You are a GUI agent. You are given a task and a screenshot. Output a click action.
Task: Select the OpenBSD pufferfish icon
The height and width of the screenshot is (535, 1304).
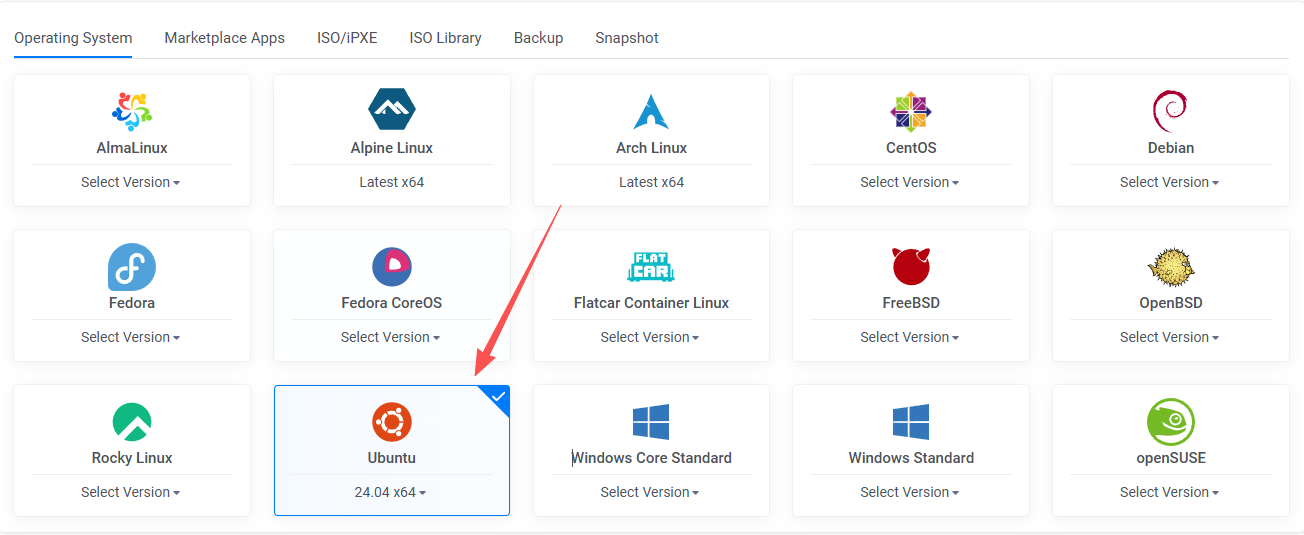point(1170,267)
